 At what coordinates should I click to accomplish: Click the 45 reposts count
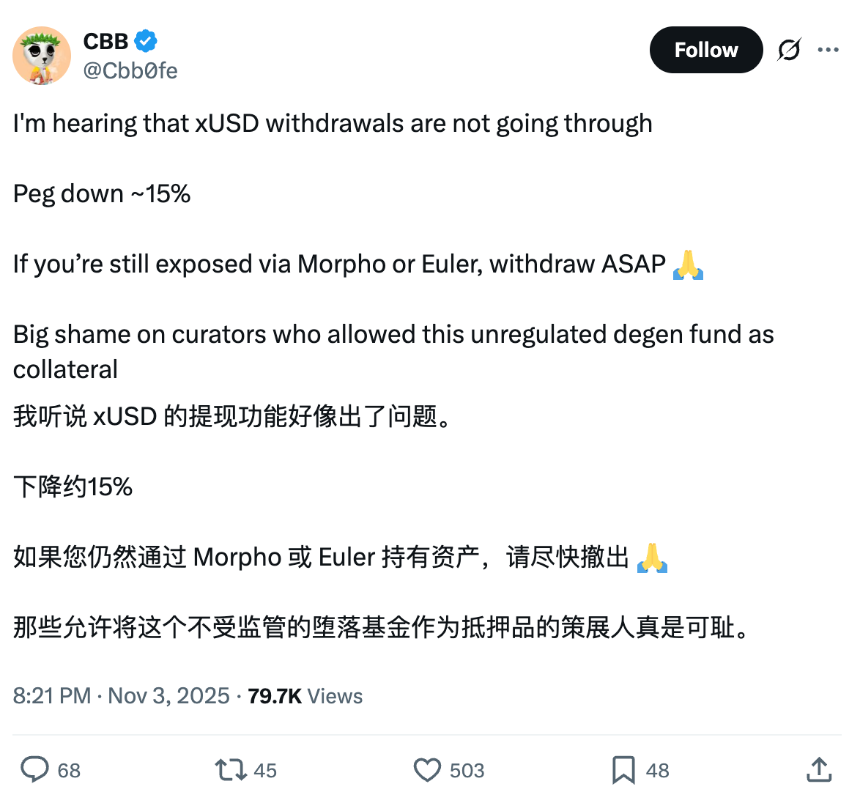[266, 771]
